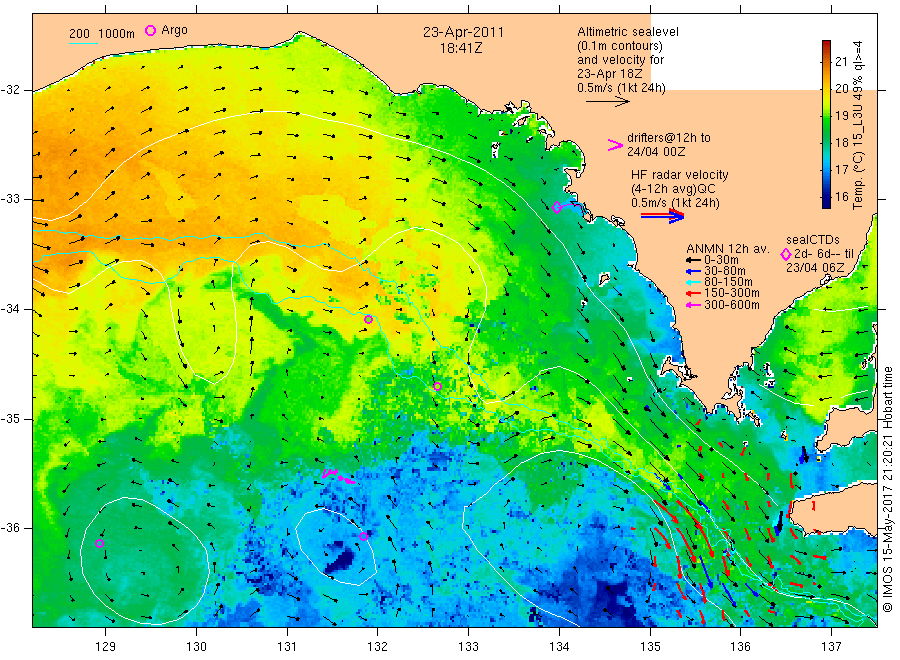The height and width of the screenshot is (660, 900).
Task: Click the 'sealCTDs' label
Action: coord(812,240)
